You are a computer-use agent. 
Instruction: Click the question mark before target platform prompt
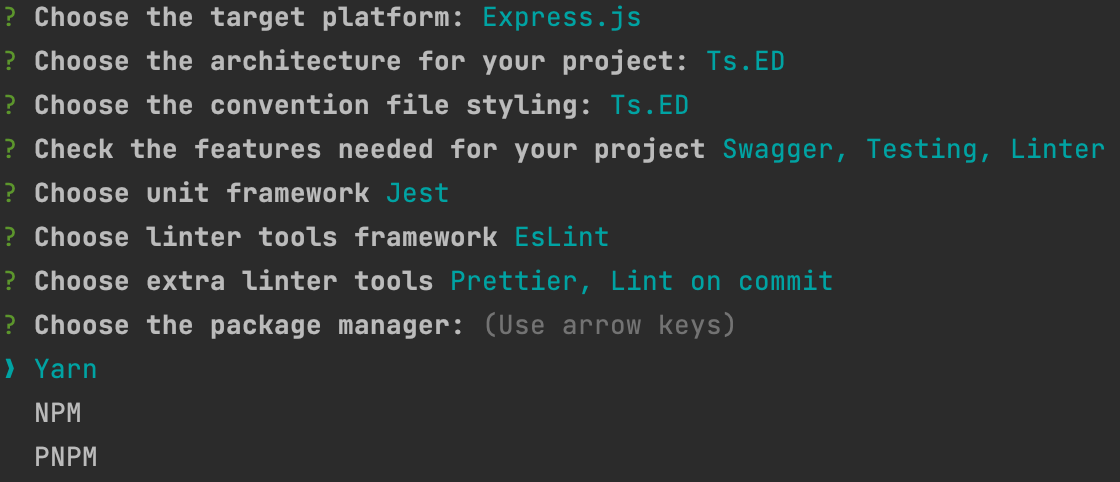coord(9,17)
